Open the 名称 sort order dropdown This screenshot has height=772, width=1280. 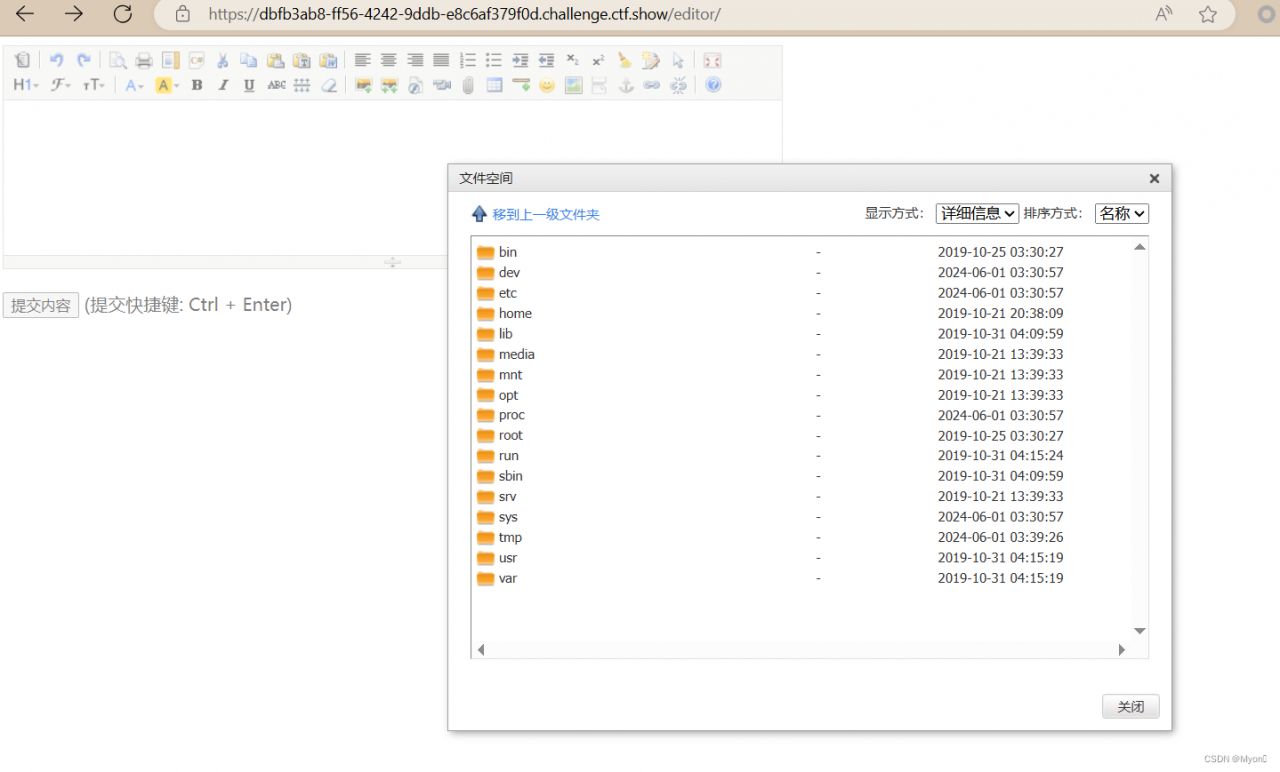[1121, 213]
